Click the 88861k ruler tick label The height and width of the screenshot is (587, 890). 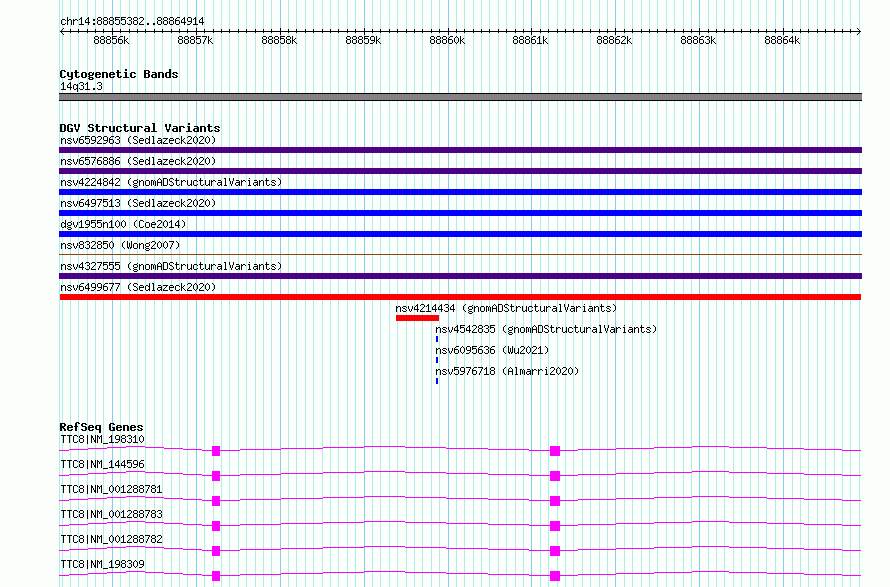(530, 40)
